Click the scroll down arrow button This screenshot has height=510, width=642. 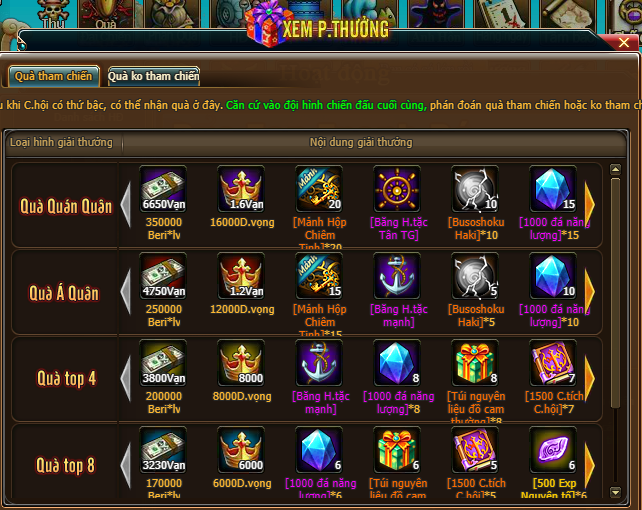pyautogui.click(x=615, y=492)
